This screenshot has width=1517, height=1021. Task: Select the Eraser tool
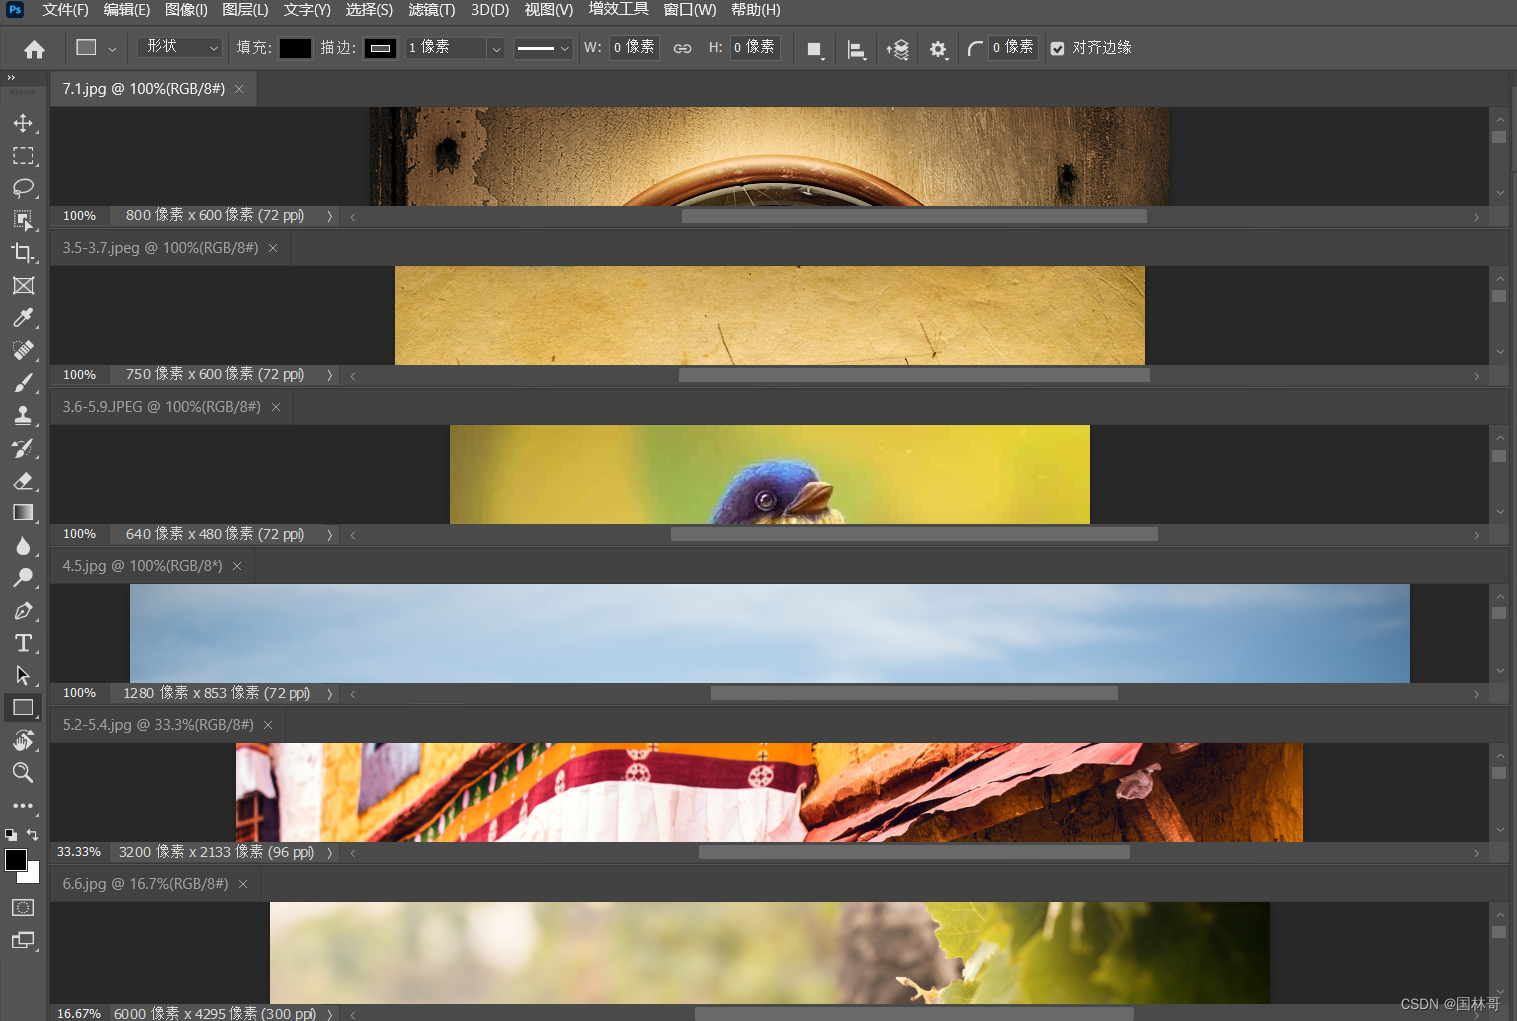[x=23, y=481]
